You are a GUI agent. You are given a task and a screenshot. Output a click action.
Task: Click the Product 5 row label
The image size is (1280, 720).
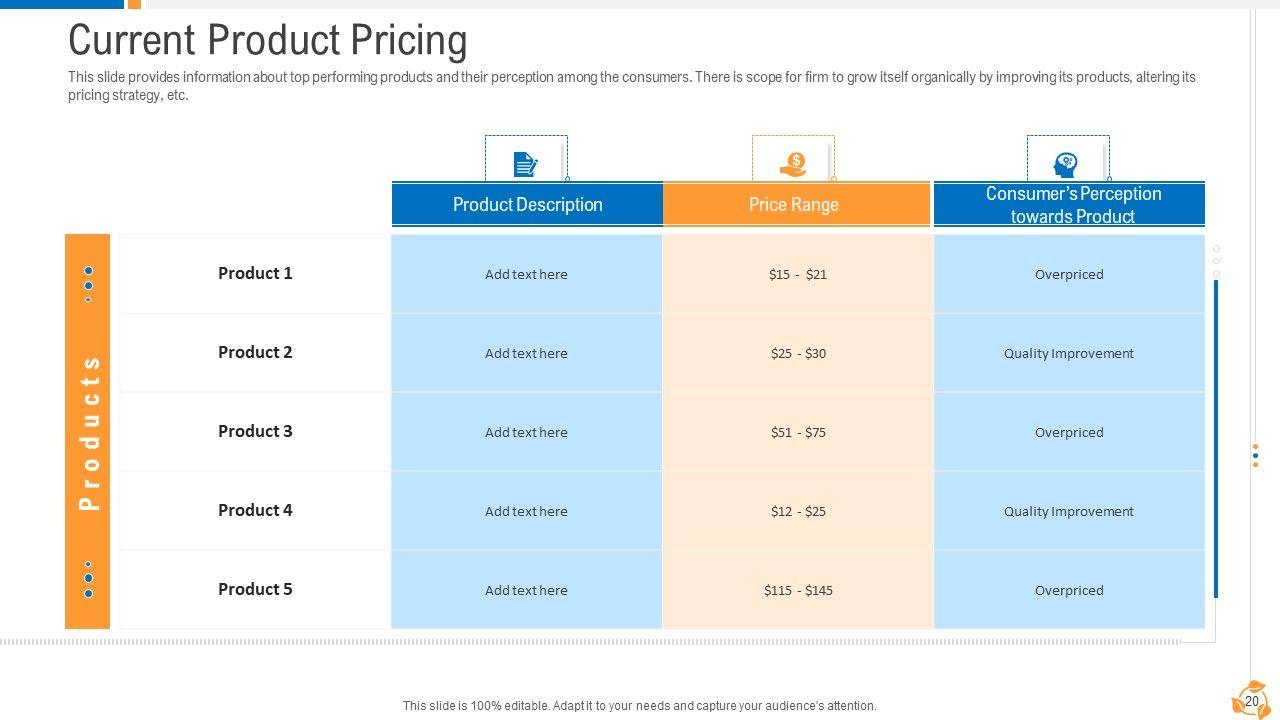255,589
